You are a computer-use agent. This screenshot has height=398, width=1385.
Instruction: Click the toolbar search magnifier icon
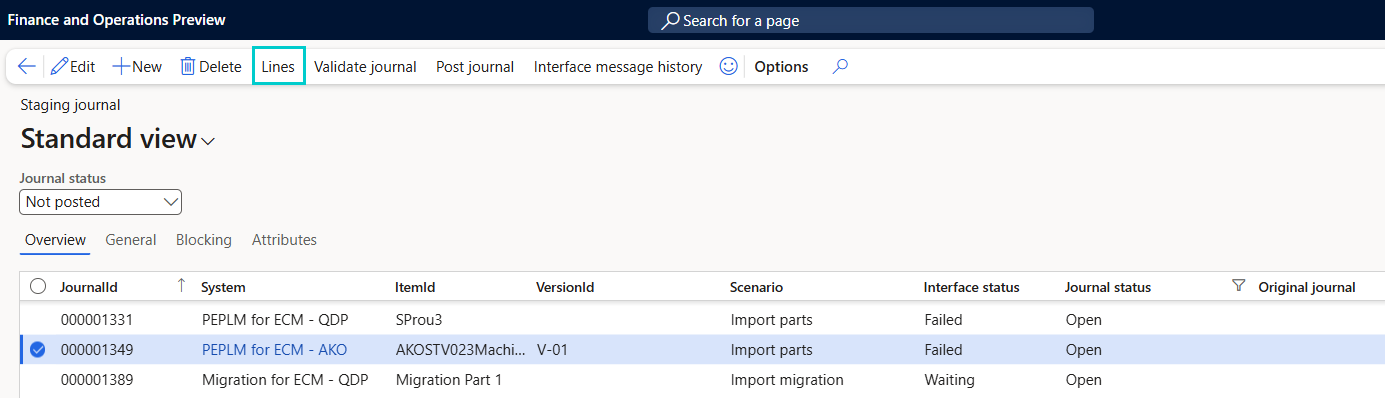click(841, 66)
